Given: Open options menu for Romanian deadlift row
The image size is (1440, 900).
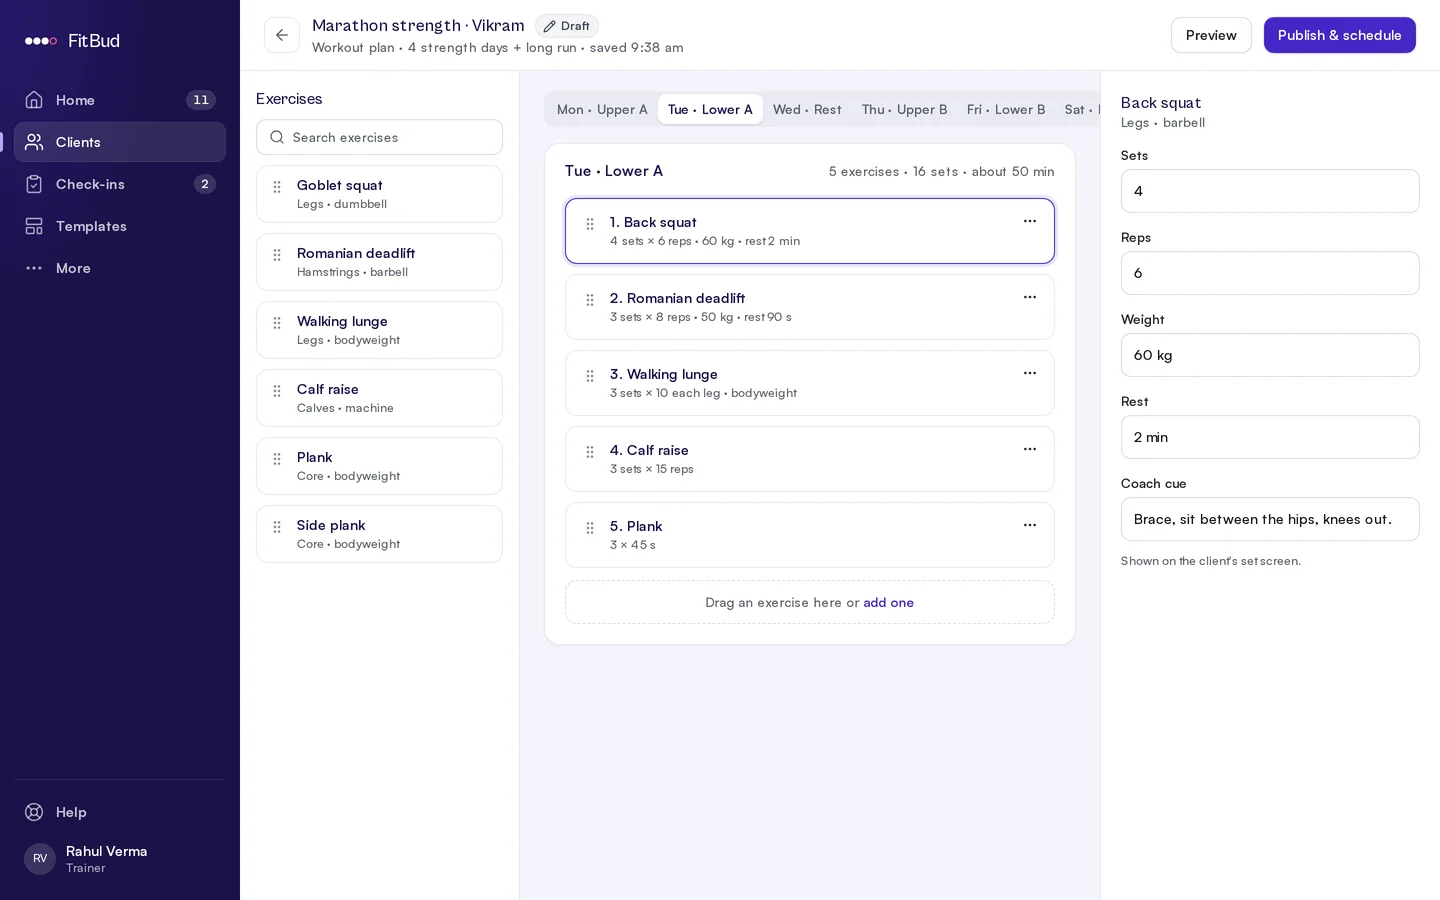Looking at the screenshot, I should pyautogui.click(x=1030, y=297).
